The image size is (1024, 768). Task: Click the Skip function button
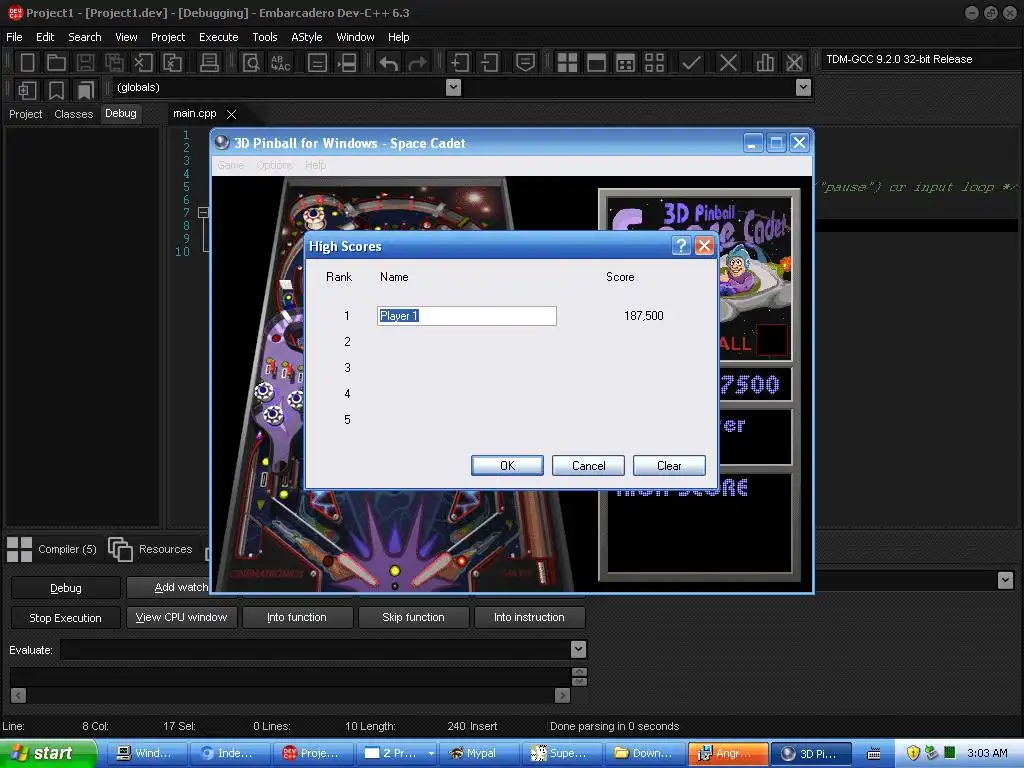[x=413, y=617]
